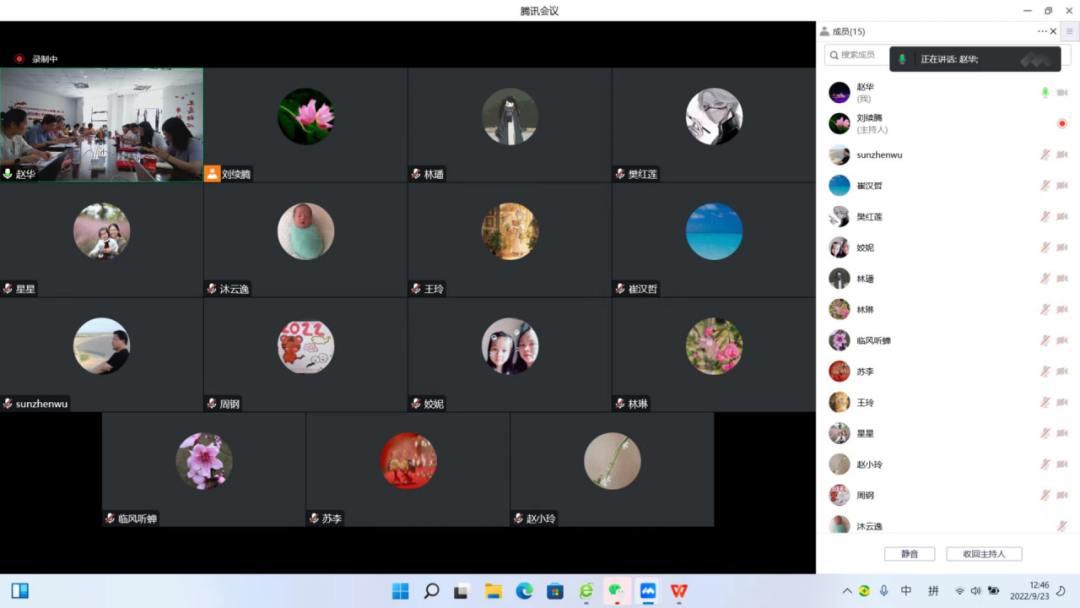Click the muted microphone icon beside 樊红莲
Viewport: 1080px width, 608px height.
[1045, 217]
